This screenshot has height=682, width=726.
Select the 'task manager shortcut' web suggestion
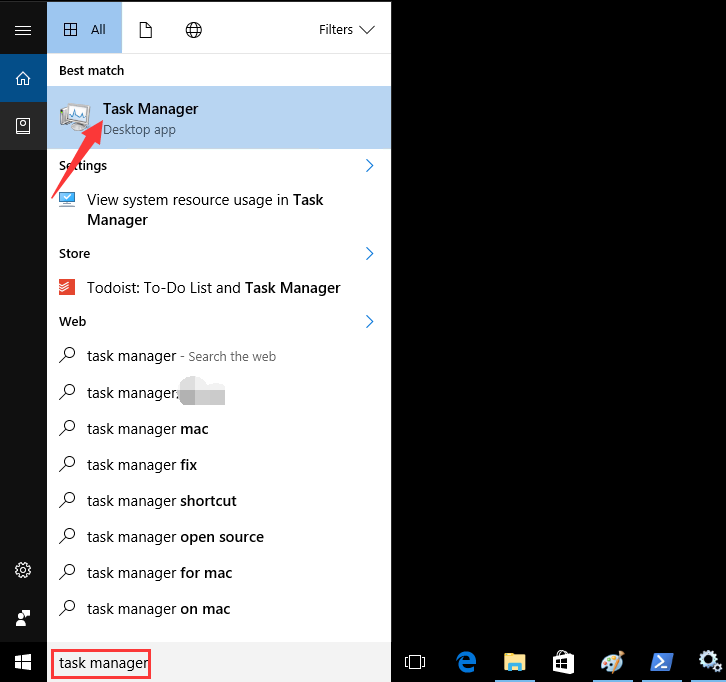[x=162, y=501]
